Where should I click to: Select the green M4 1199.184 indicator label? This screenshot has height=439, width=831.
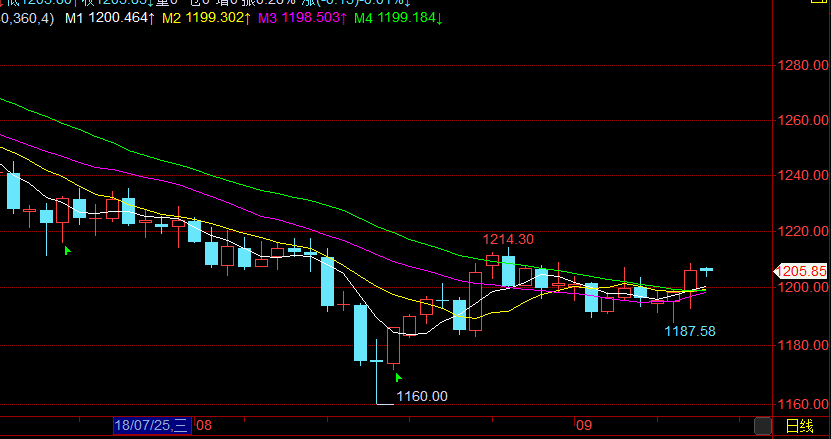[398, 18]
